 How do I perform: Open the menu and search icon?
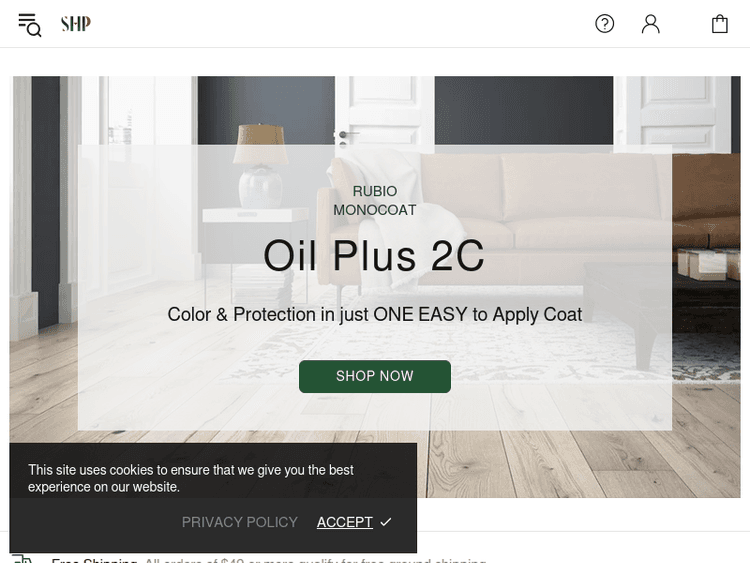(x=30, y=25)
